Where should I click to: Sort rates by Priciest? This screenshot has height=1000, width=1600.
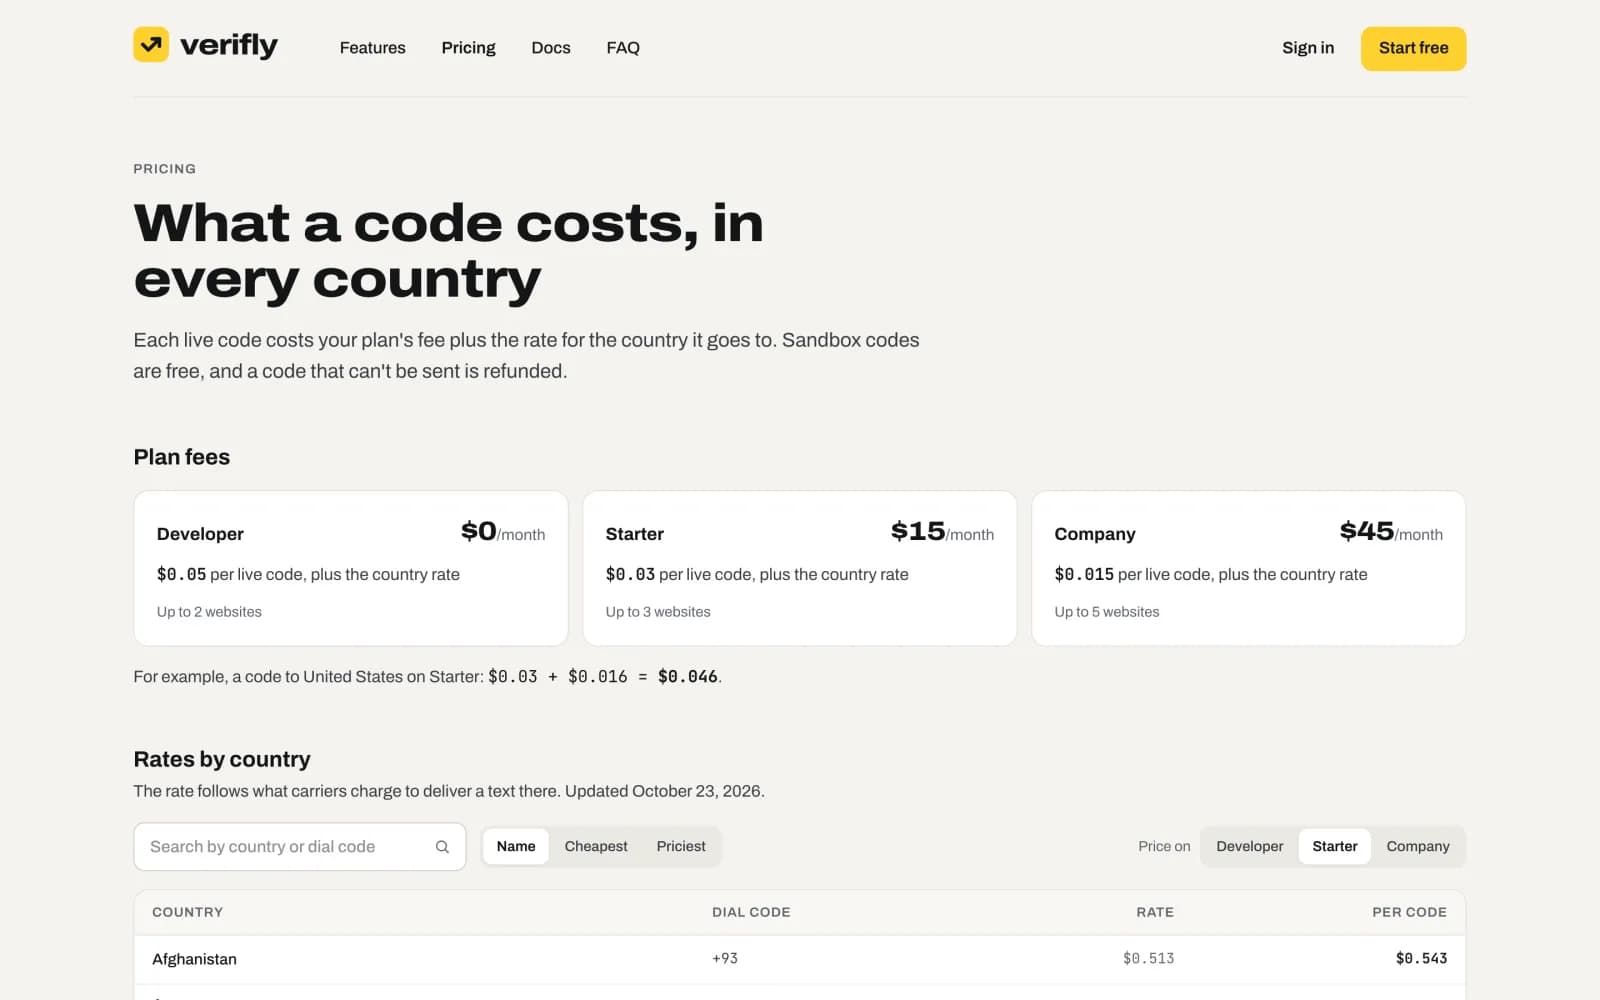(681, 846)
